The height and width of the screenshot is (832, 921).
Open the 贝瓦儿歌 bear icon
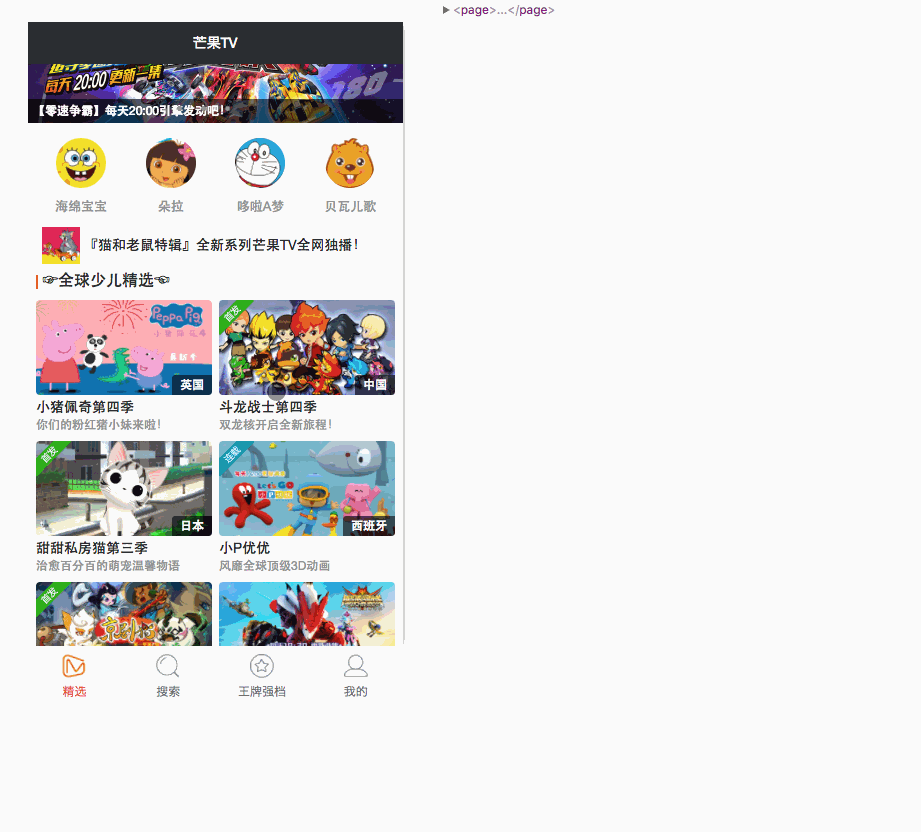350,163
